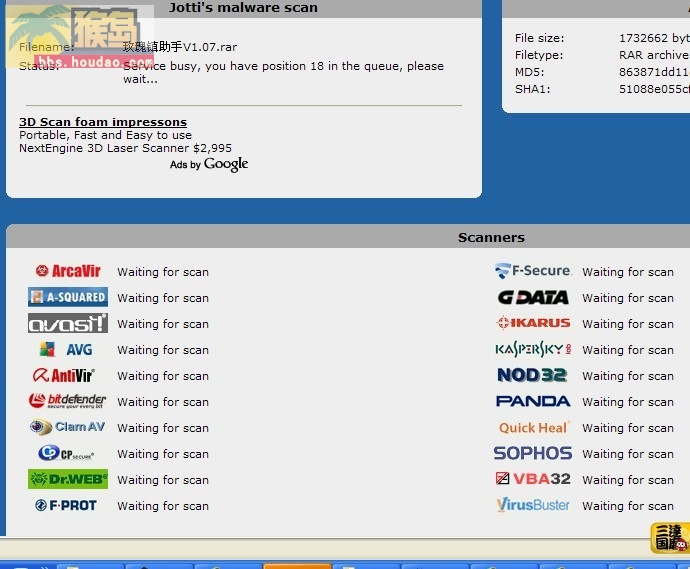
Task: Click the VirusBuster Waiting for scan status
Action: (628, 506)
